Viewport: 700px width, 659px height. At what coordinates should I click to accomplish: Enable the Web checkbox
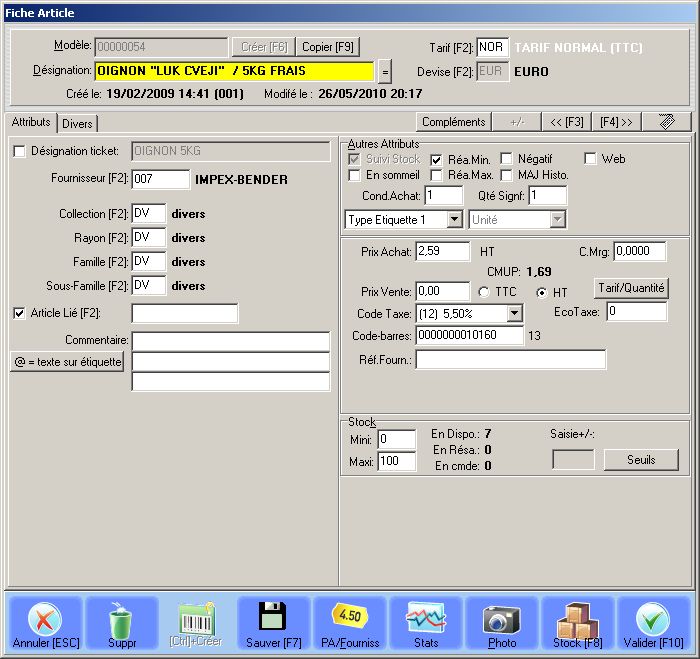(x=590, y=158)
